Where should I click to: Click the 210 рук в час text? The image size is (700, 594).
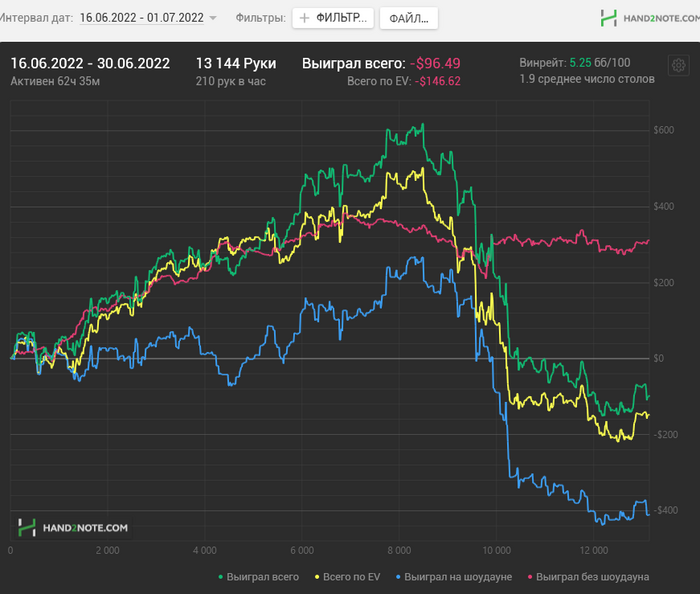[x=231, y=81]
